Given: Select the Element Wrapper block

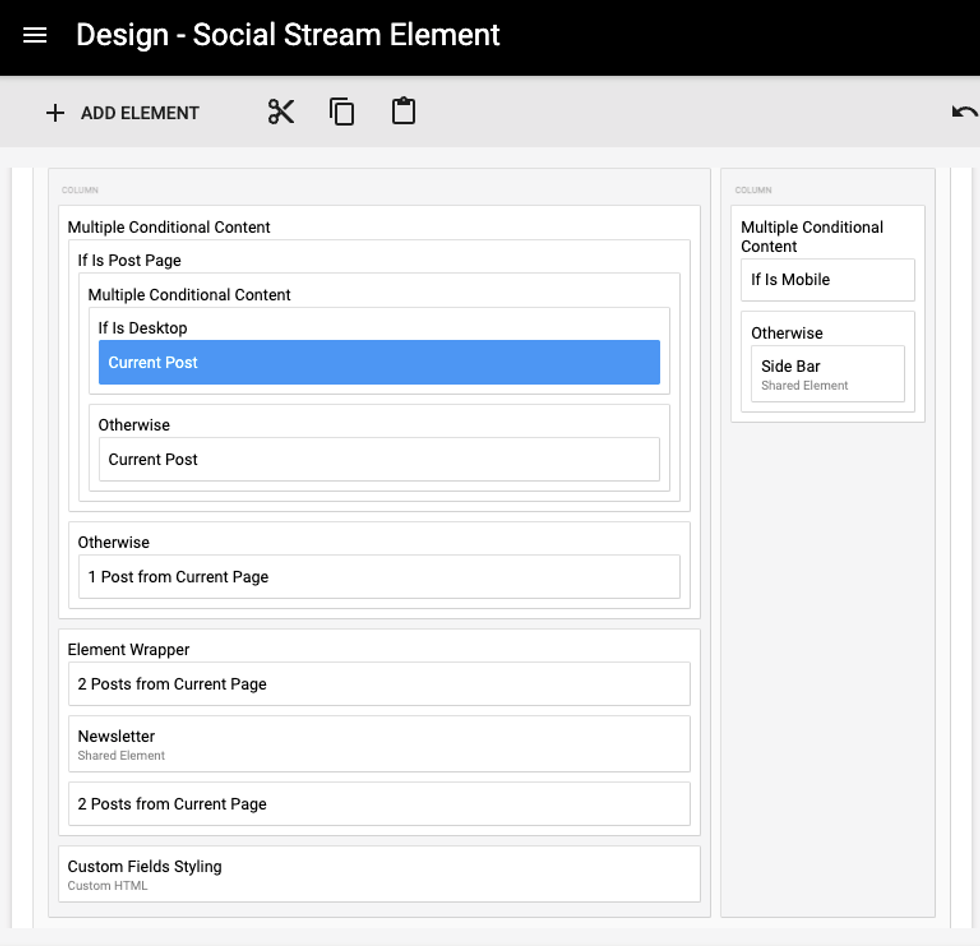Looking at the screenshot, I should click(128, 649).
